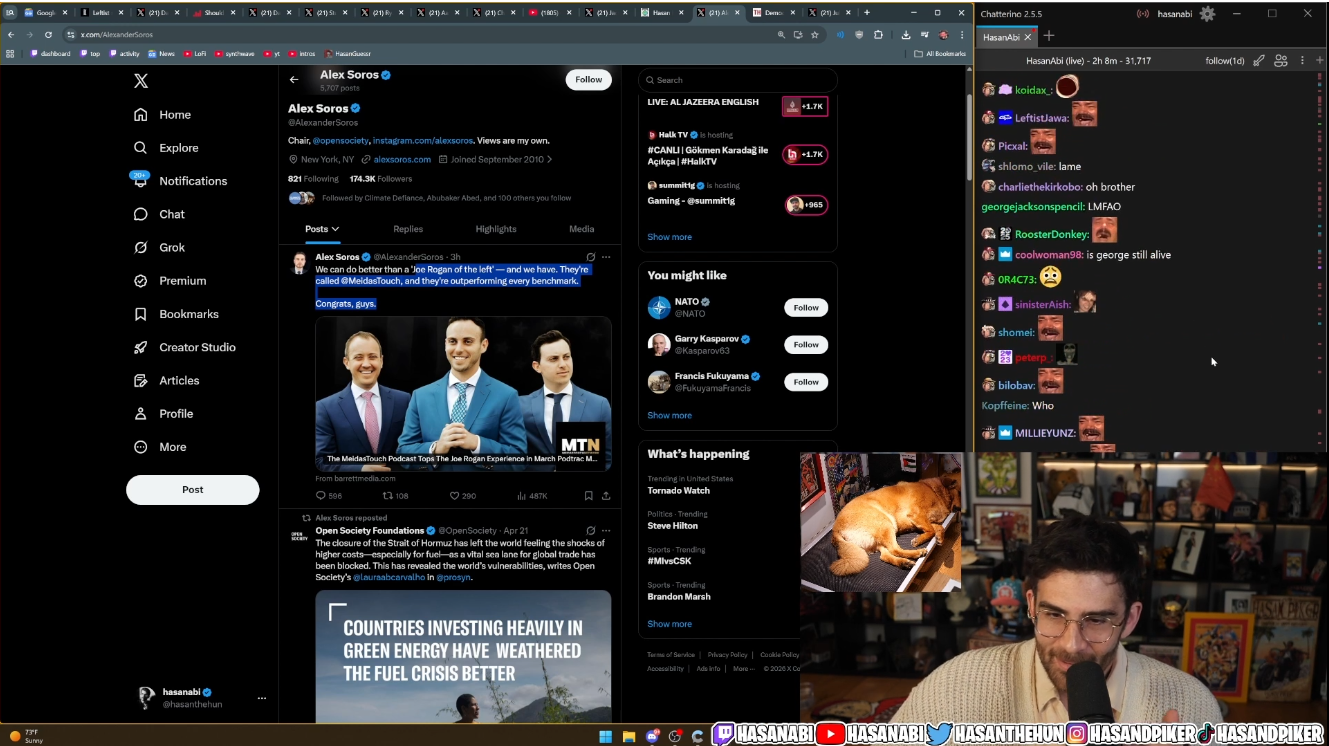Expand the joined September 2010 details chevron
1329x746 pixels.
pyautogui.click(x=549, y=160)
